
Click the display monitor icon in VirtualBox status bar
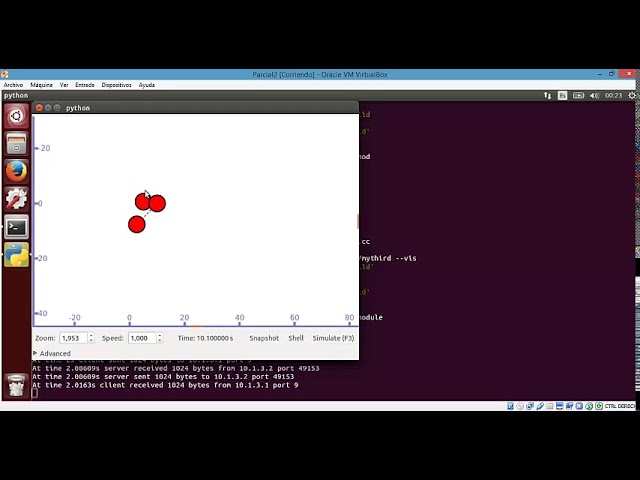click(560, 406)
